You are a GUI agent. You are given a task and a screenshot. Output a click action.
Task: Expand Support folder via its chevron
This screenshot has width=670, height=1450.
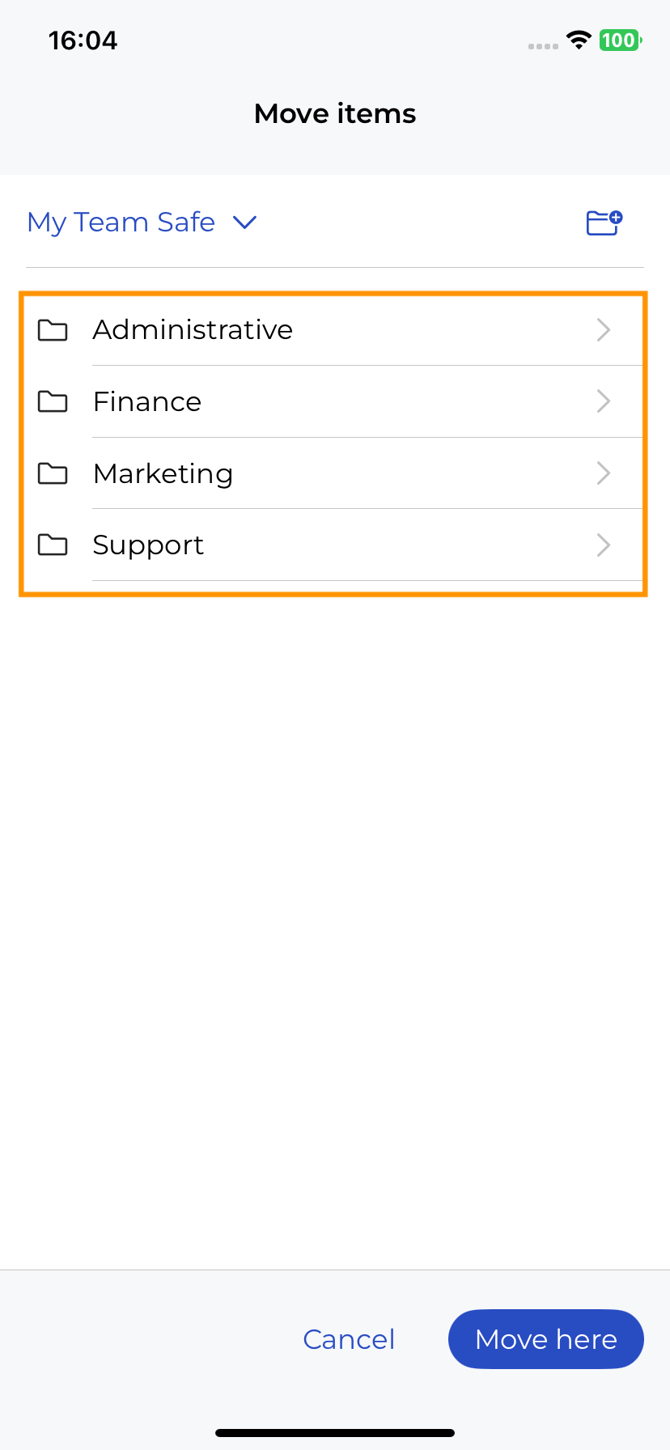pyautogui.click(x=603, y=545)
